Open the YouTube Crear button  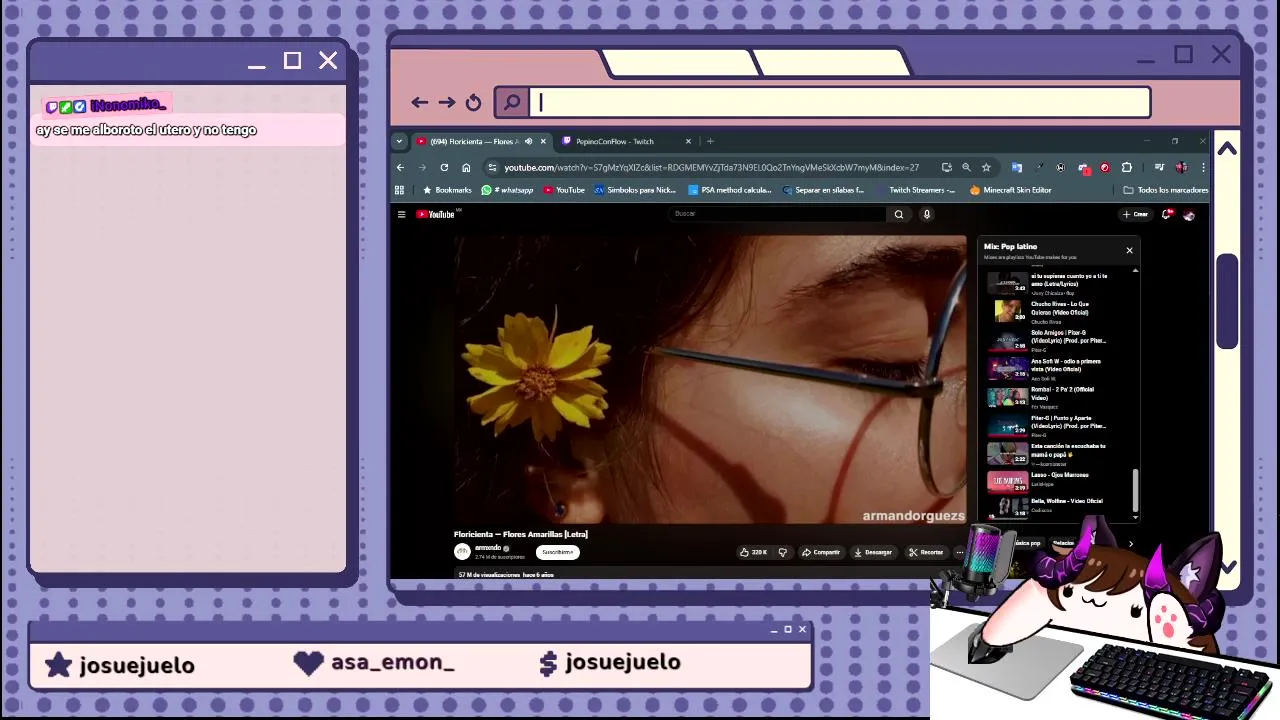(1135, 214)
